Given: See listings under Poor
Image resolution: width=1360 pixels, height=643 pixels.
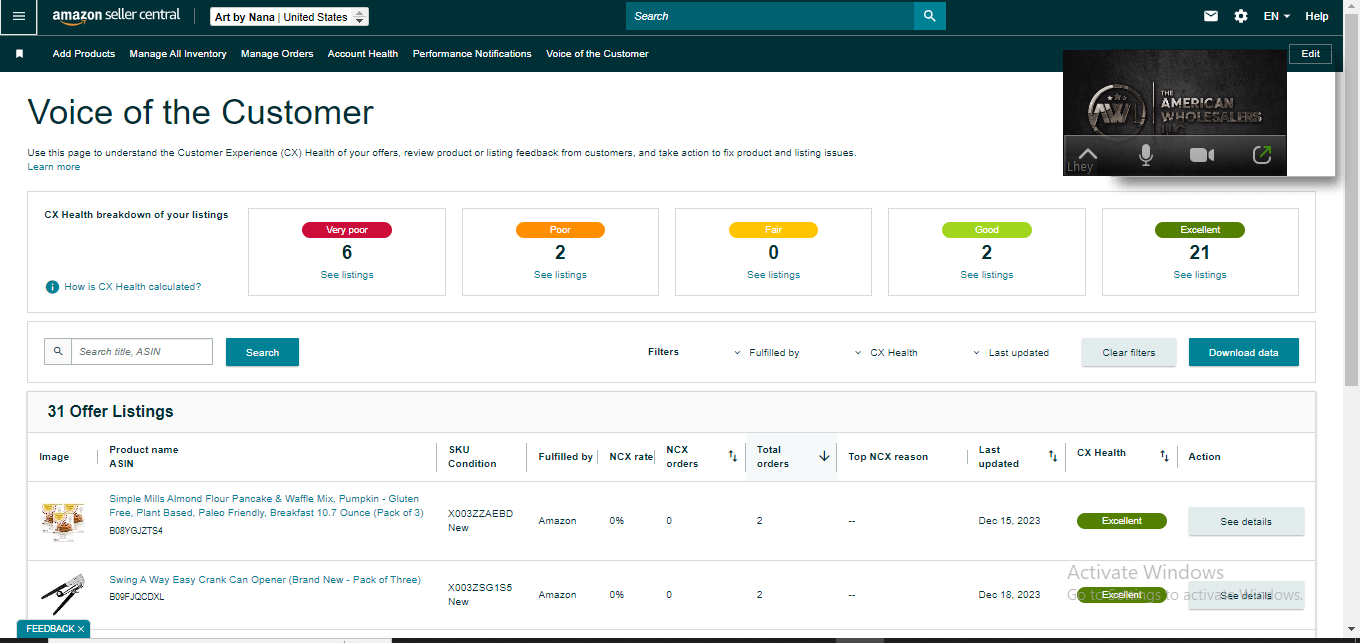Looking at the screenshot, I should pyautogui.click(x=560, y=275).
